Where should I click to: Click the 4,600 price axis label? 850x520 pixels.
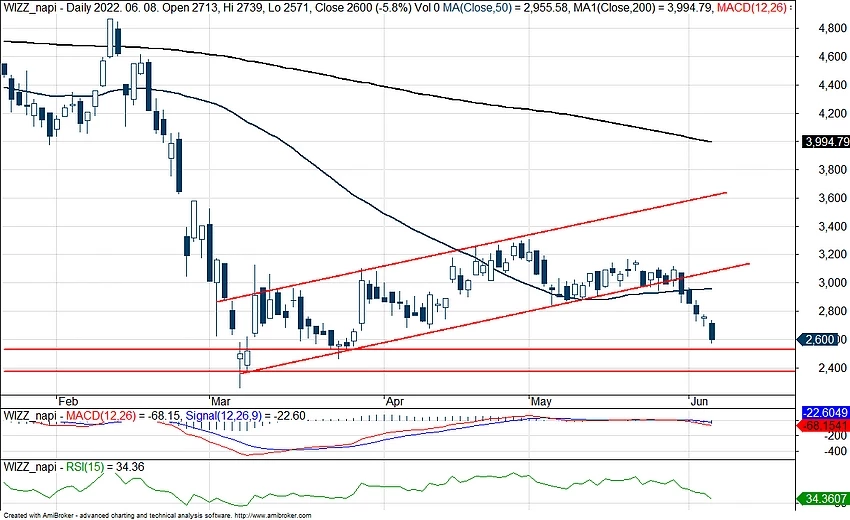[832, 57]
